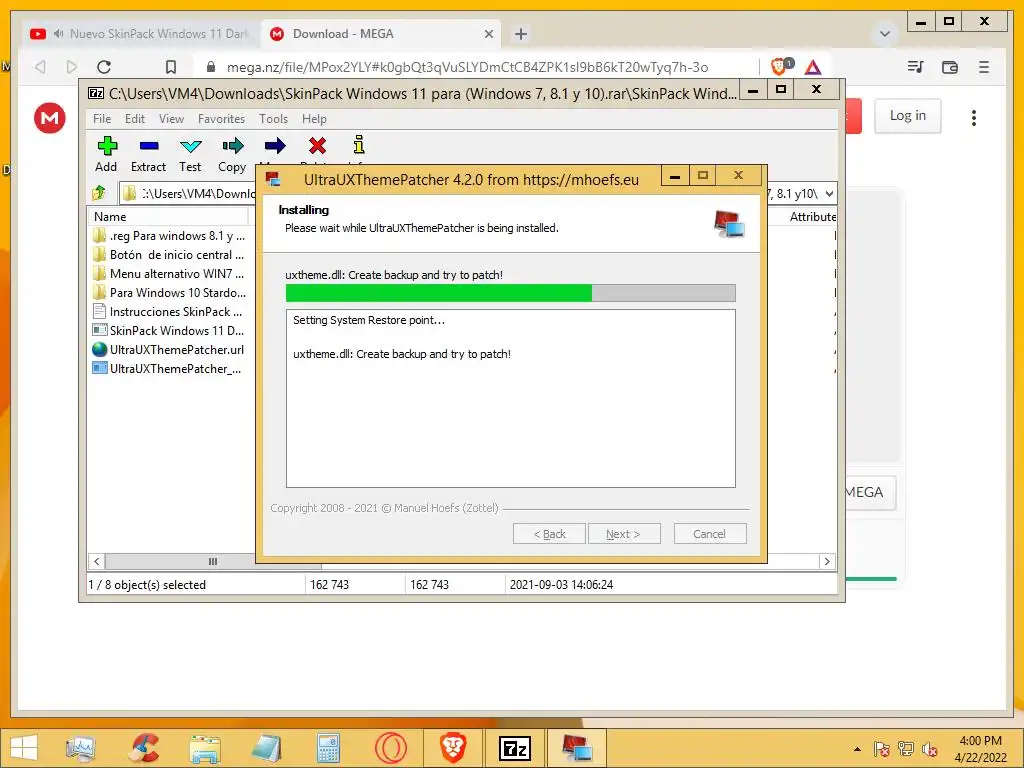Click the Cancel button in the installer
Screen dimensions: 1024x768
[x=709, y=534]
